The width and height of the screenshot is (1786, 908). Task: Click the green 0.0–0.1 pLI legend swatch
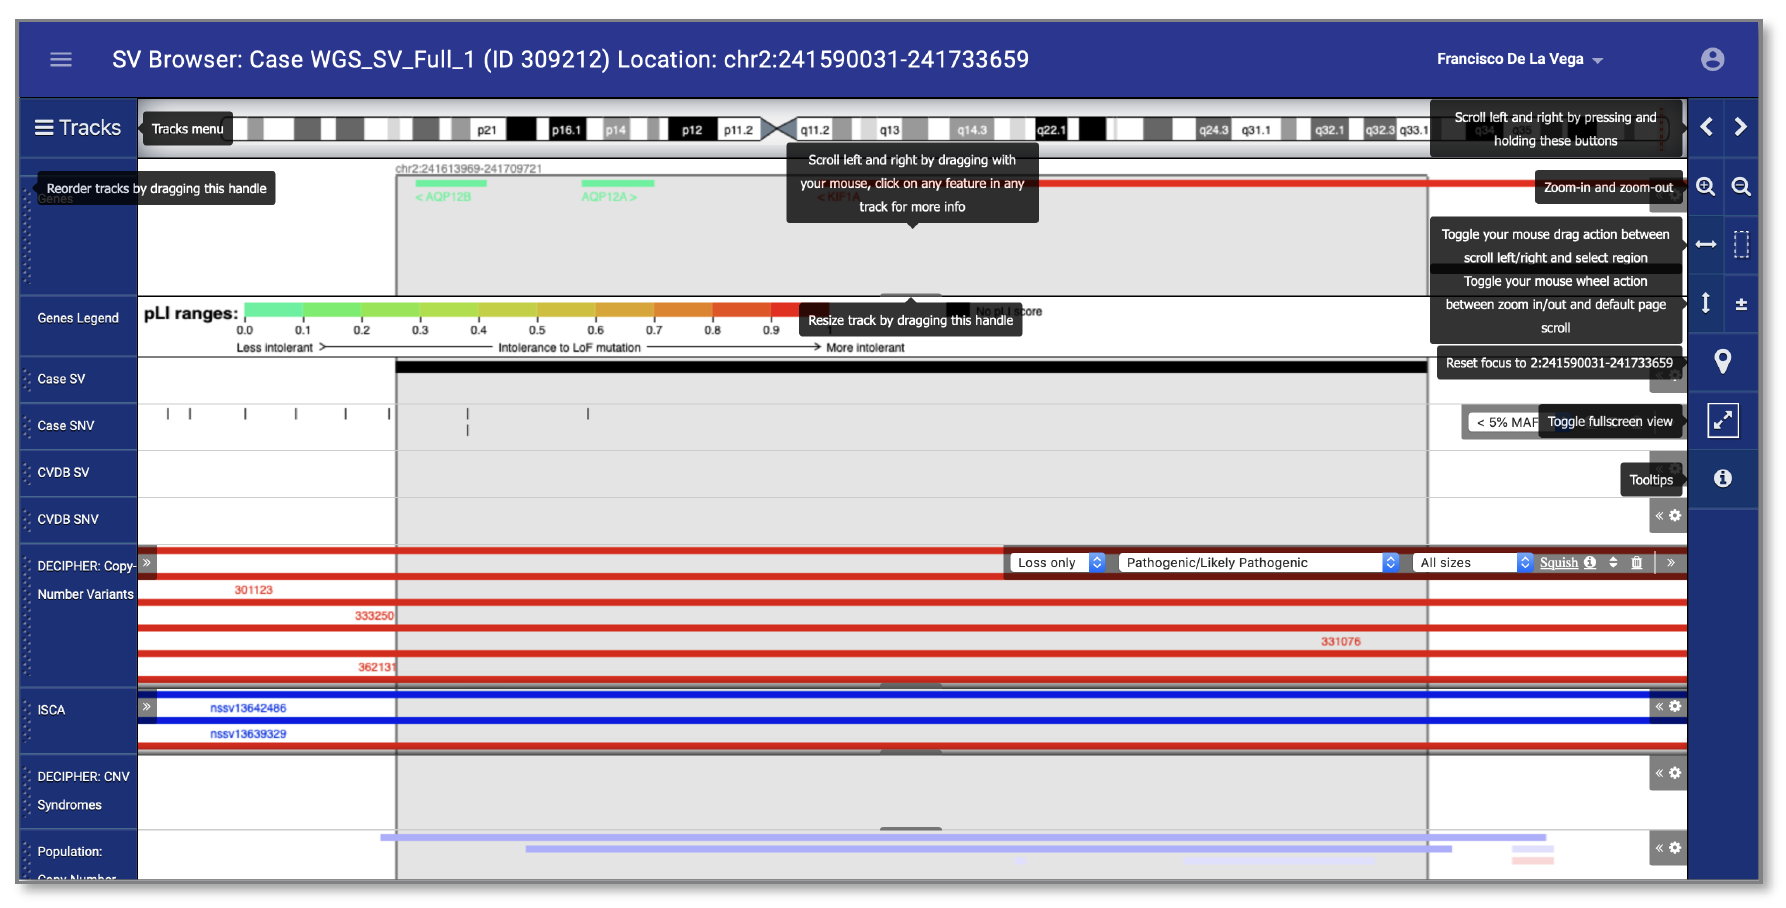[273, 310]
